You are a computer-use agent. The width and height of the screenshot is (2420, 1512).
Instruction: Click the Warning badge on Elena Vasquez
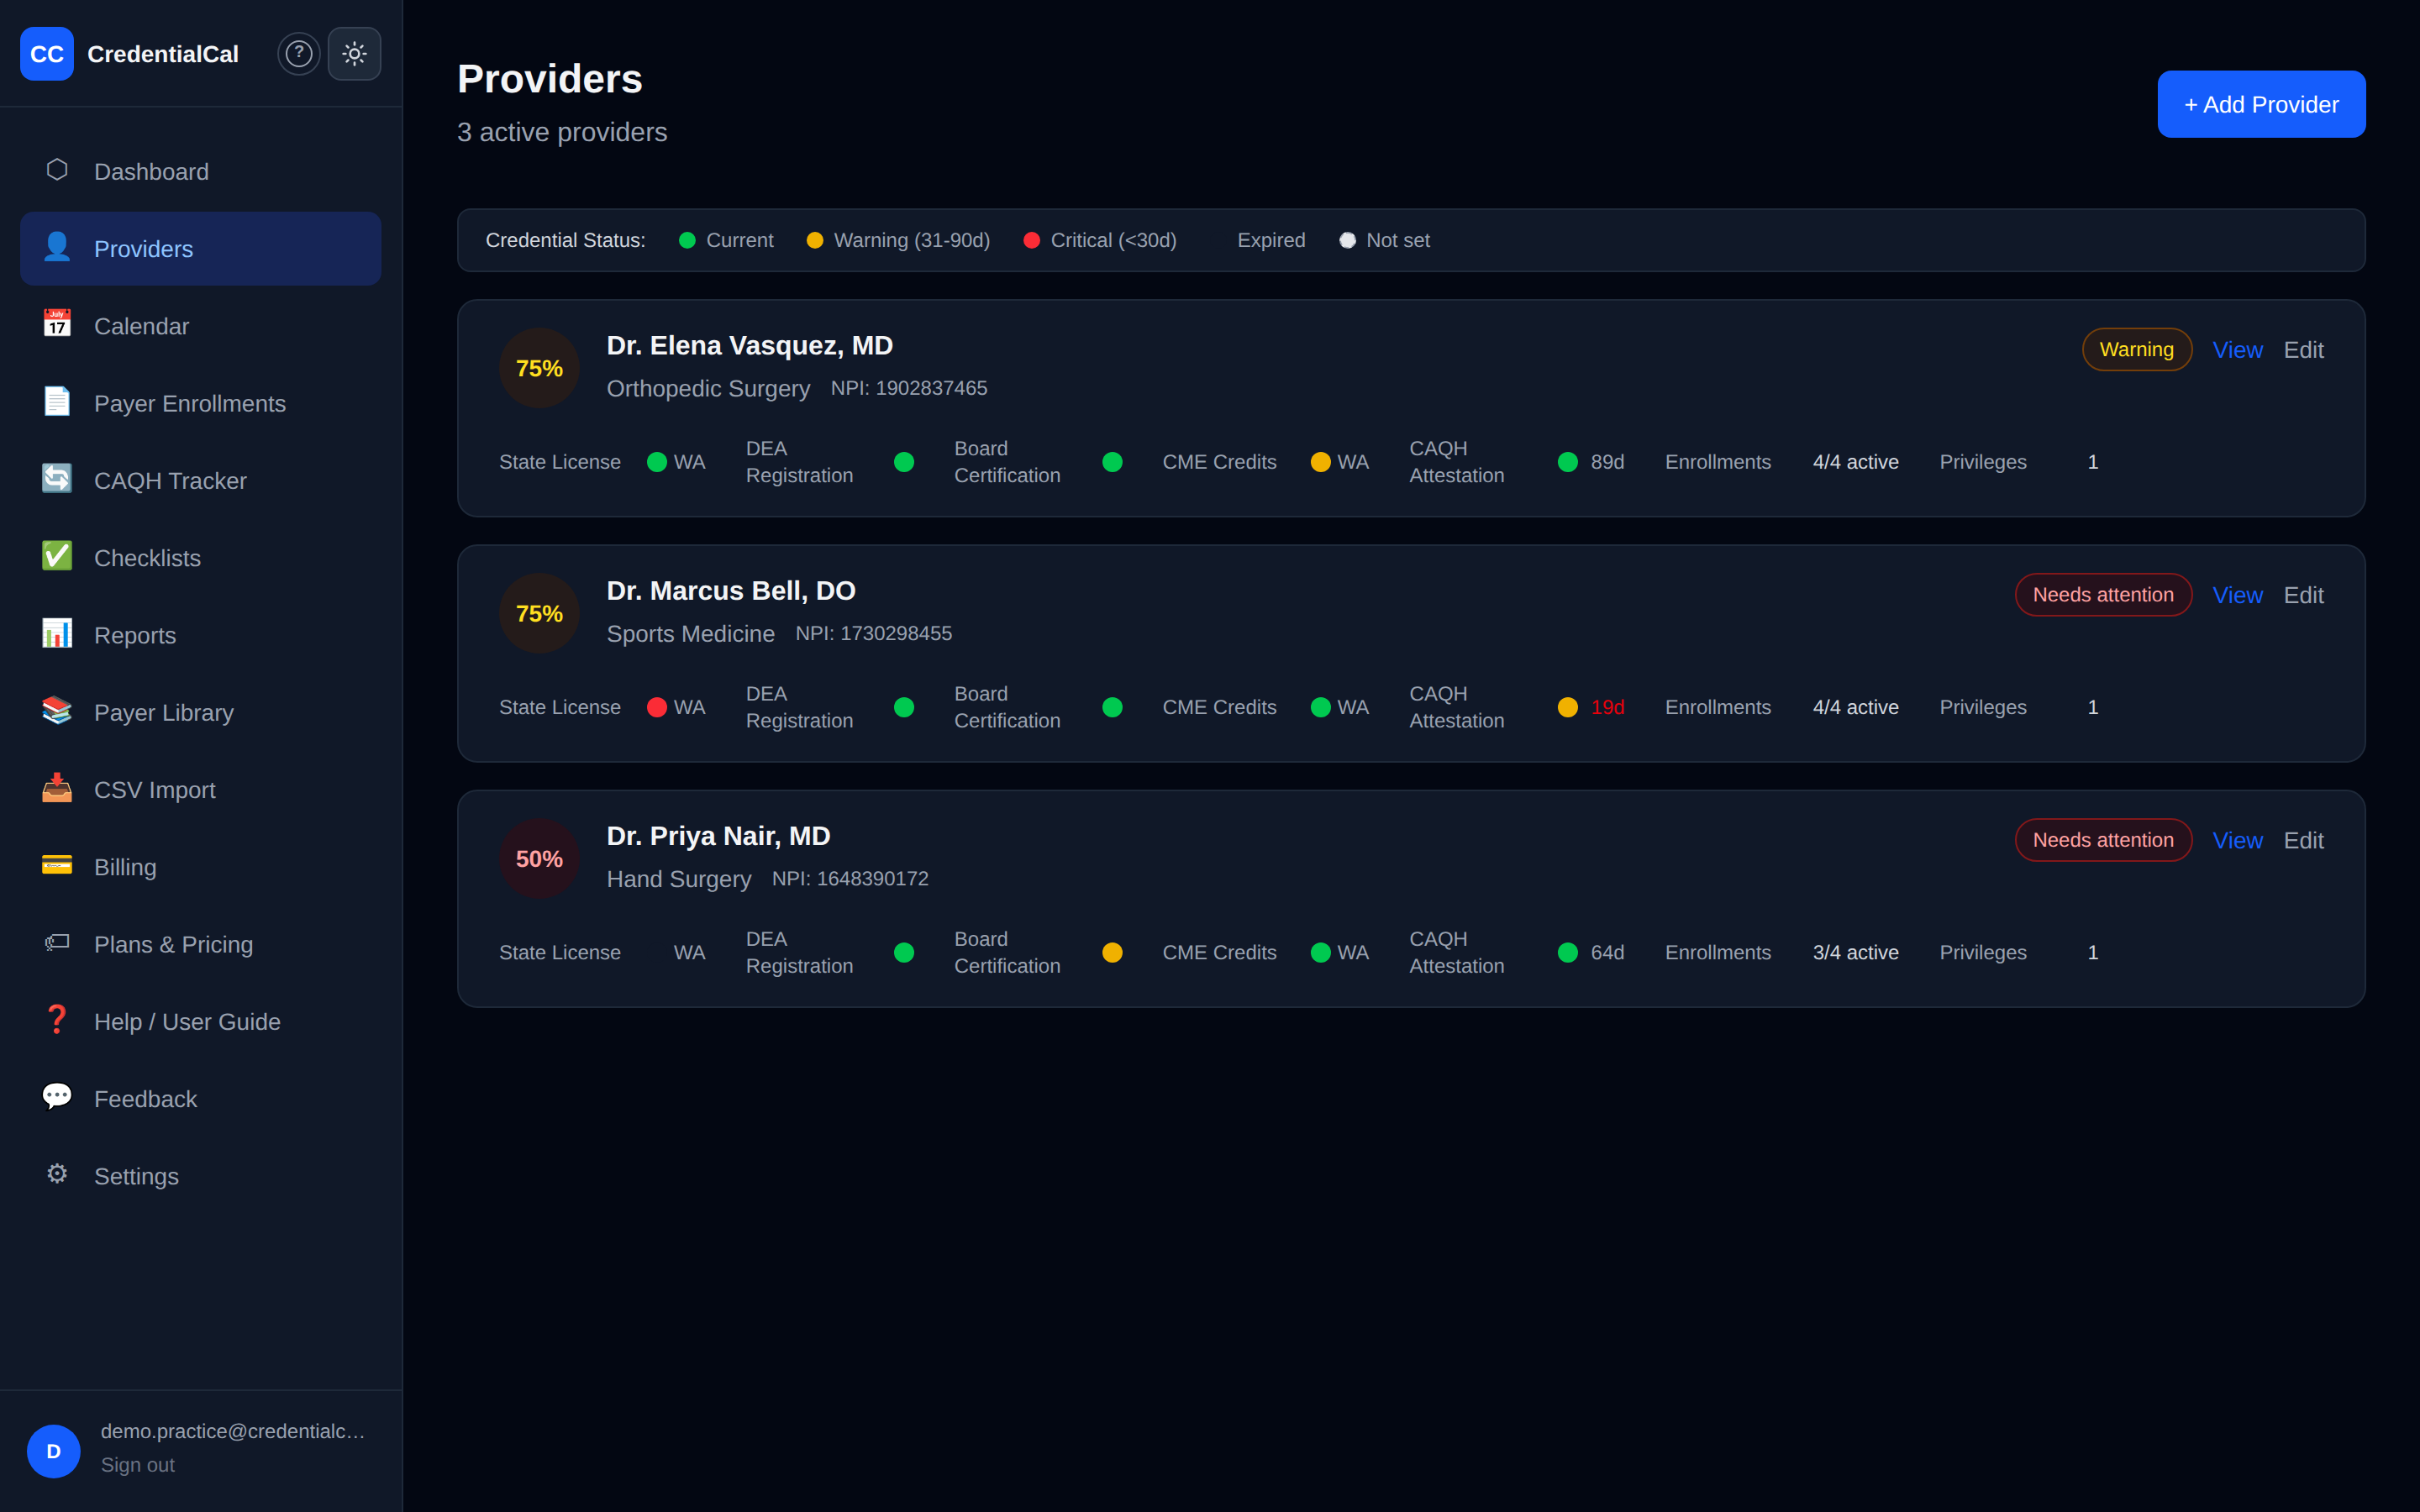pos(2136,350)
